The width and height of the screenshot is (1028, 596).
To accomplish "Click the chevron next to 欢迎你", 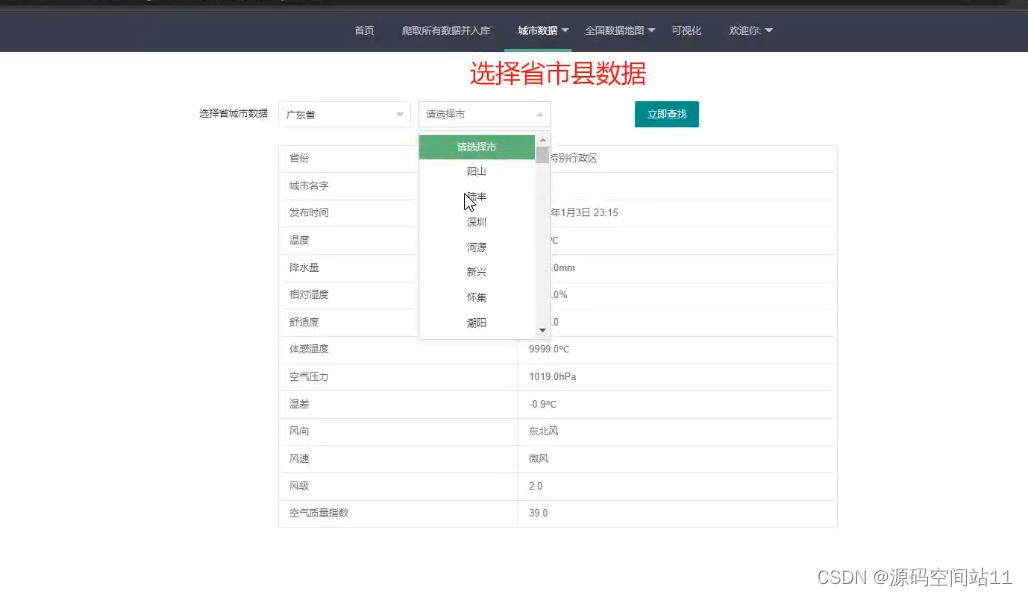I will click(768, 30).
